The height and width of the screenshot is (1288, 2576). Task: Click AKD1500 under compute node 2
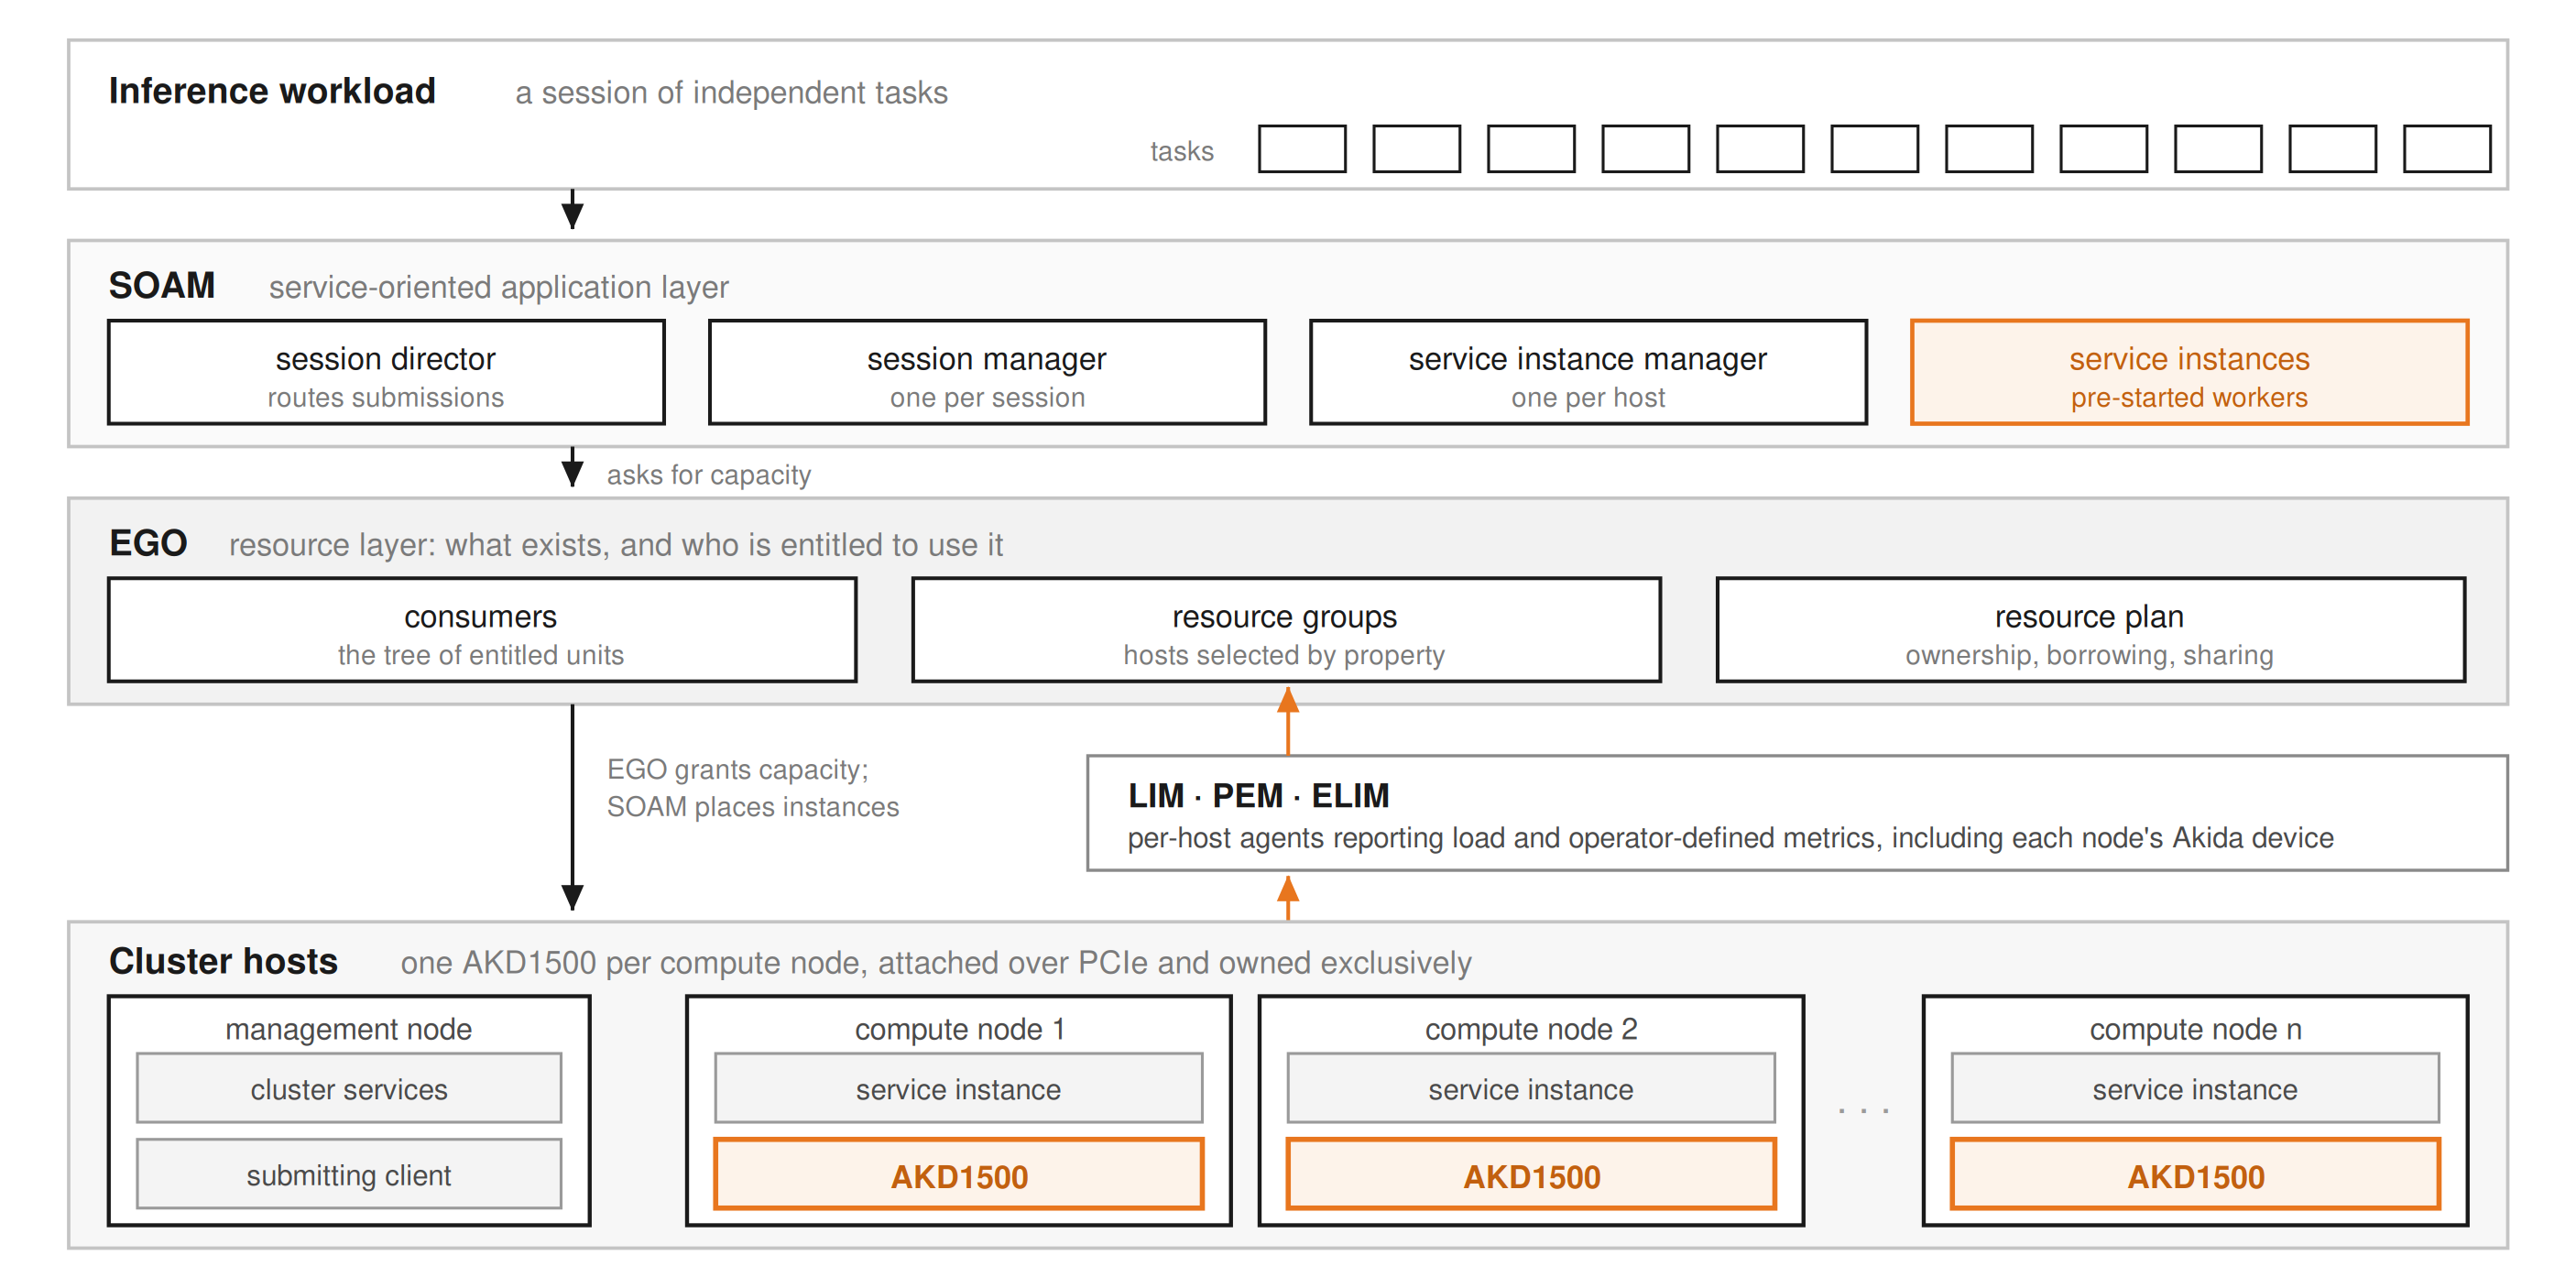pyautogui.click(x=1531, y=1174)
